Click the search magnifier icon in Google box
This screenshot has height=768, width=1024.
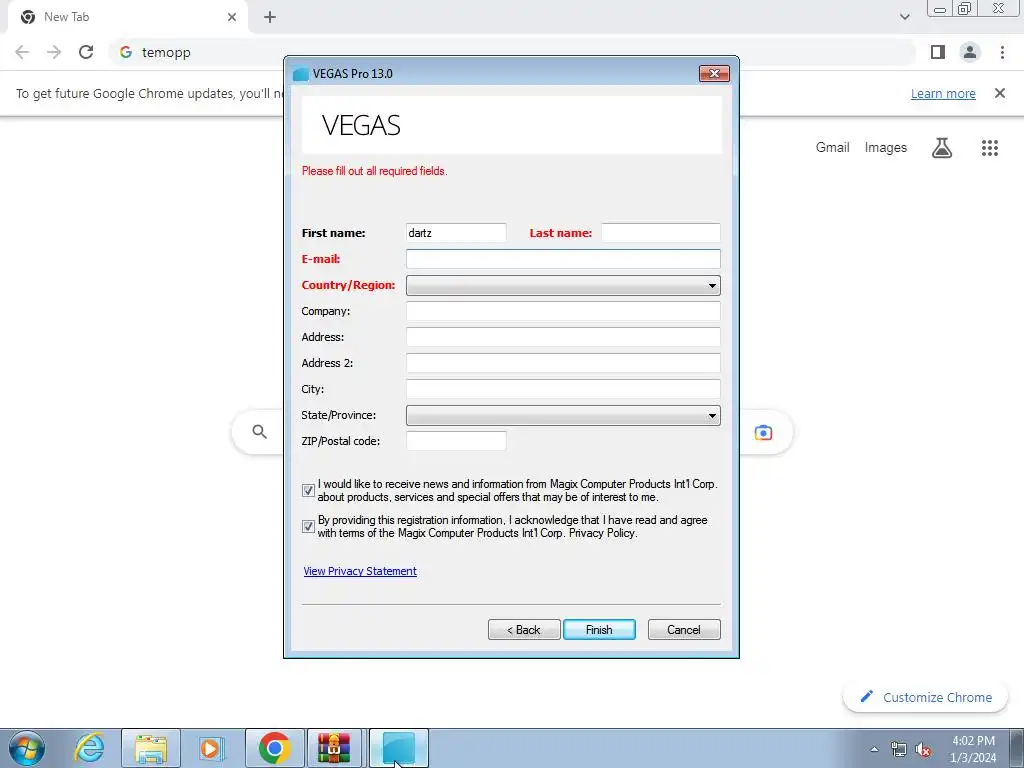pos(259,432)
